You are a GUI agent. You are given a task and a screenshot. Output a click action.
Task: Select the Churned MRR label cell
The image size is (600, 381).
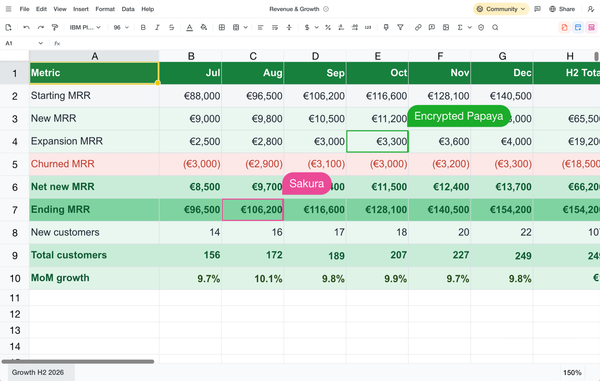94,164
